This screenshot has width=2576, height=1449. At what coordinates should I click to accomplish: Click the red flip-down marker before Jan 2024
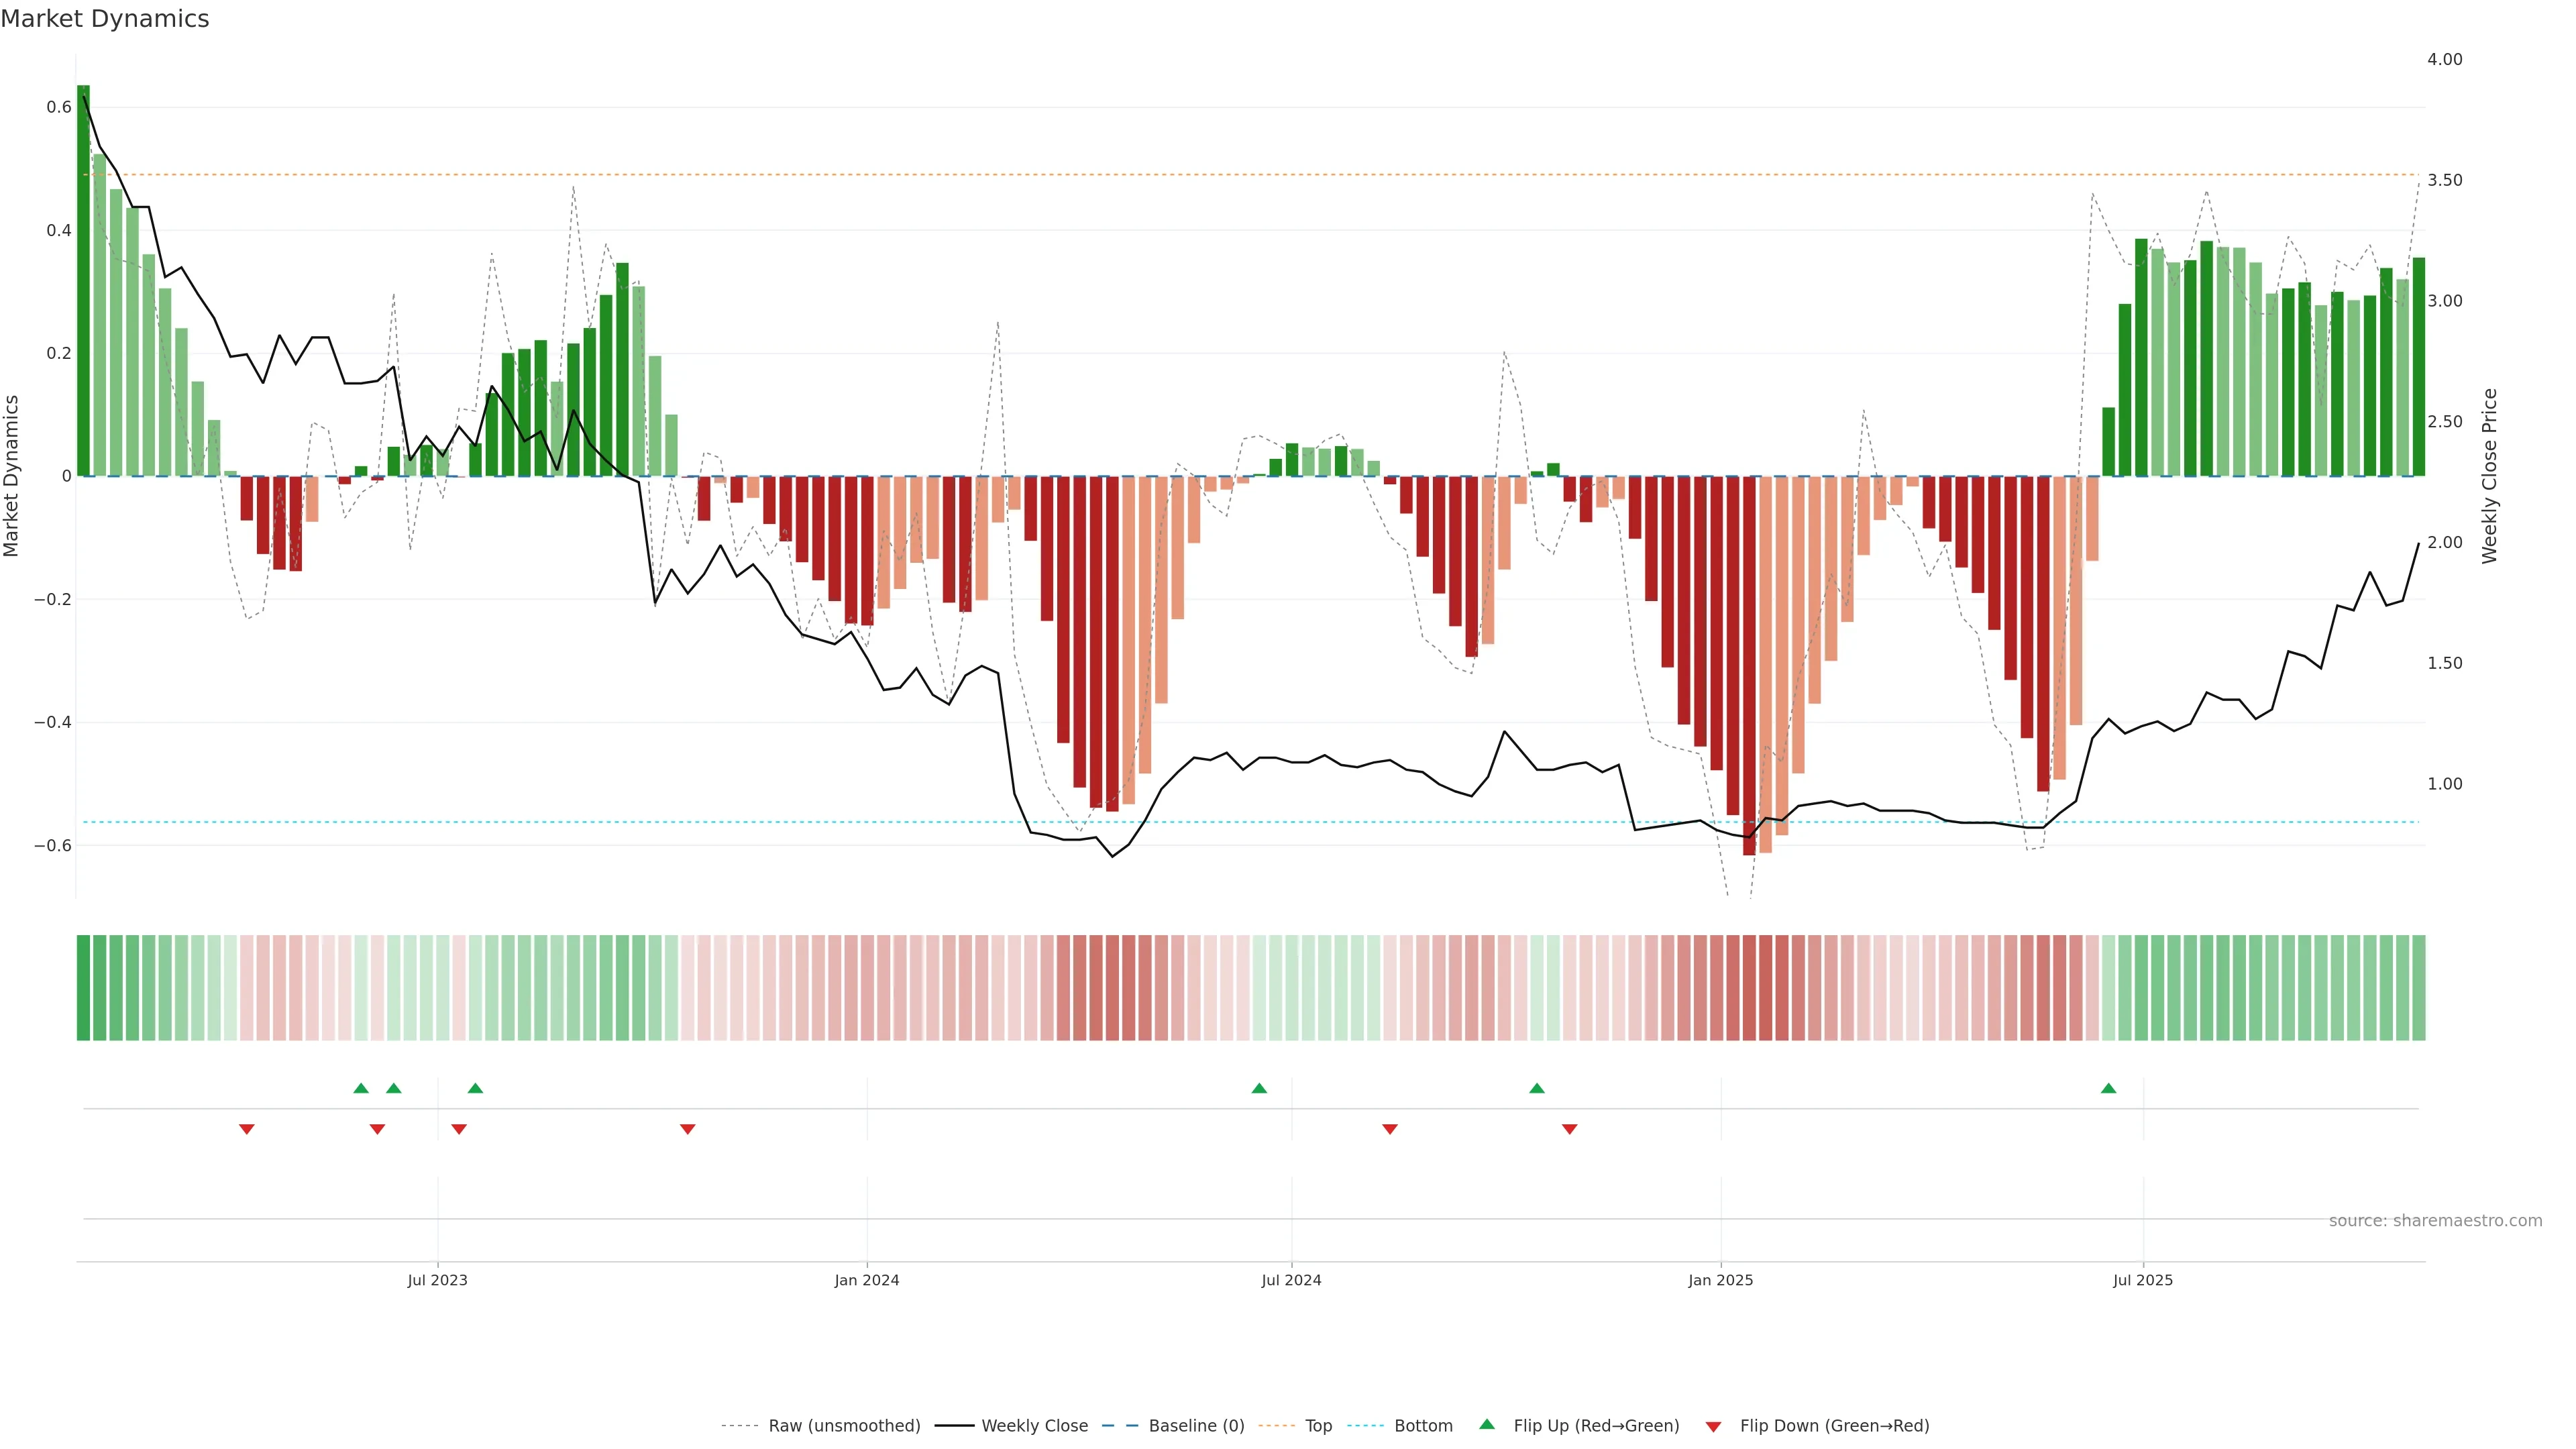click(688, 1129)
